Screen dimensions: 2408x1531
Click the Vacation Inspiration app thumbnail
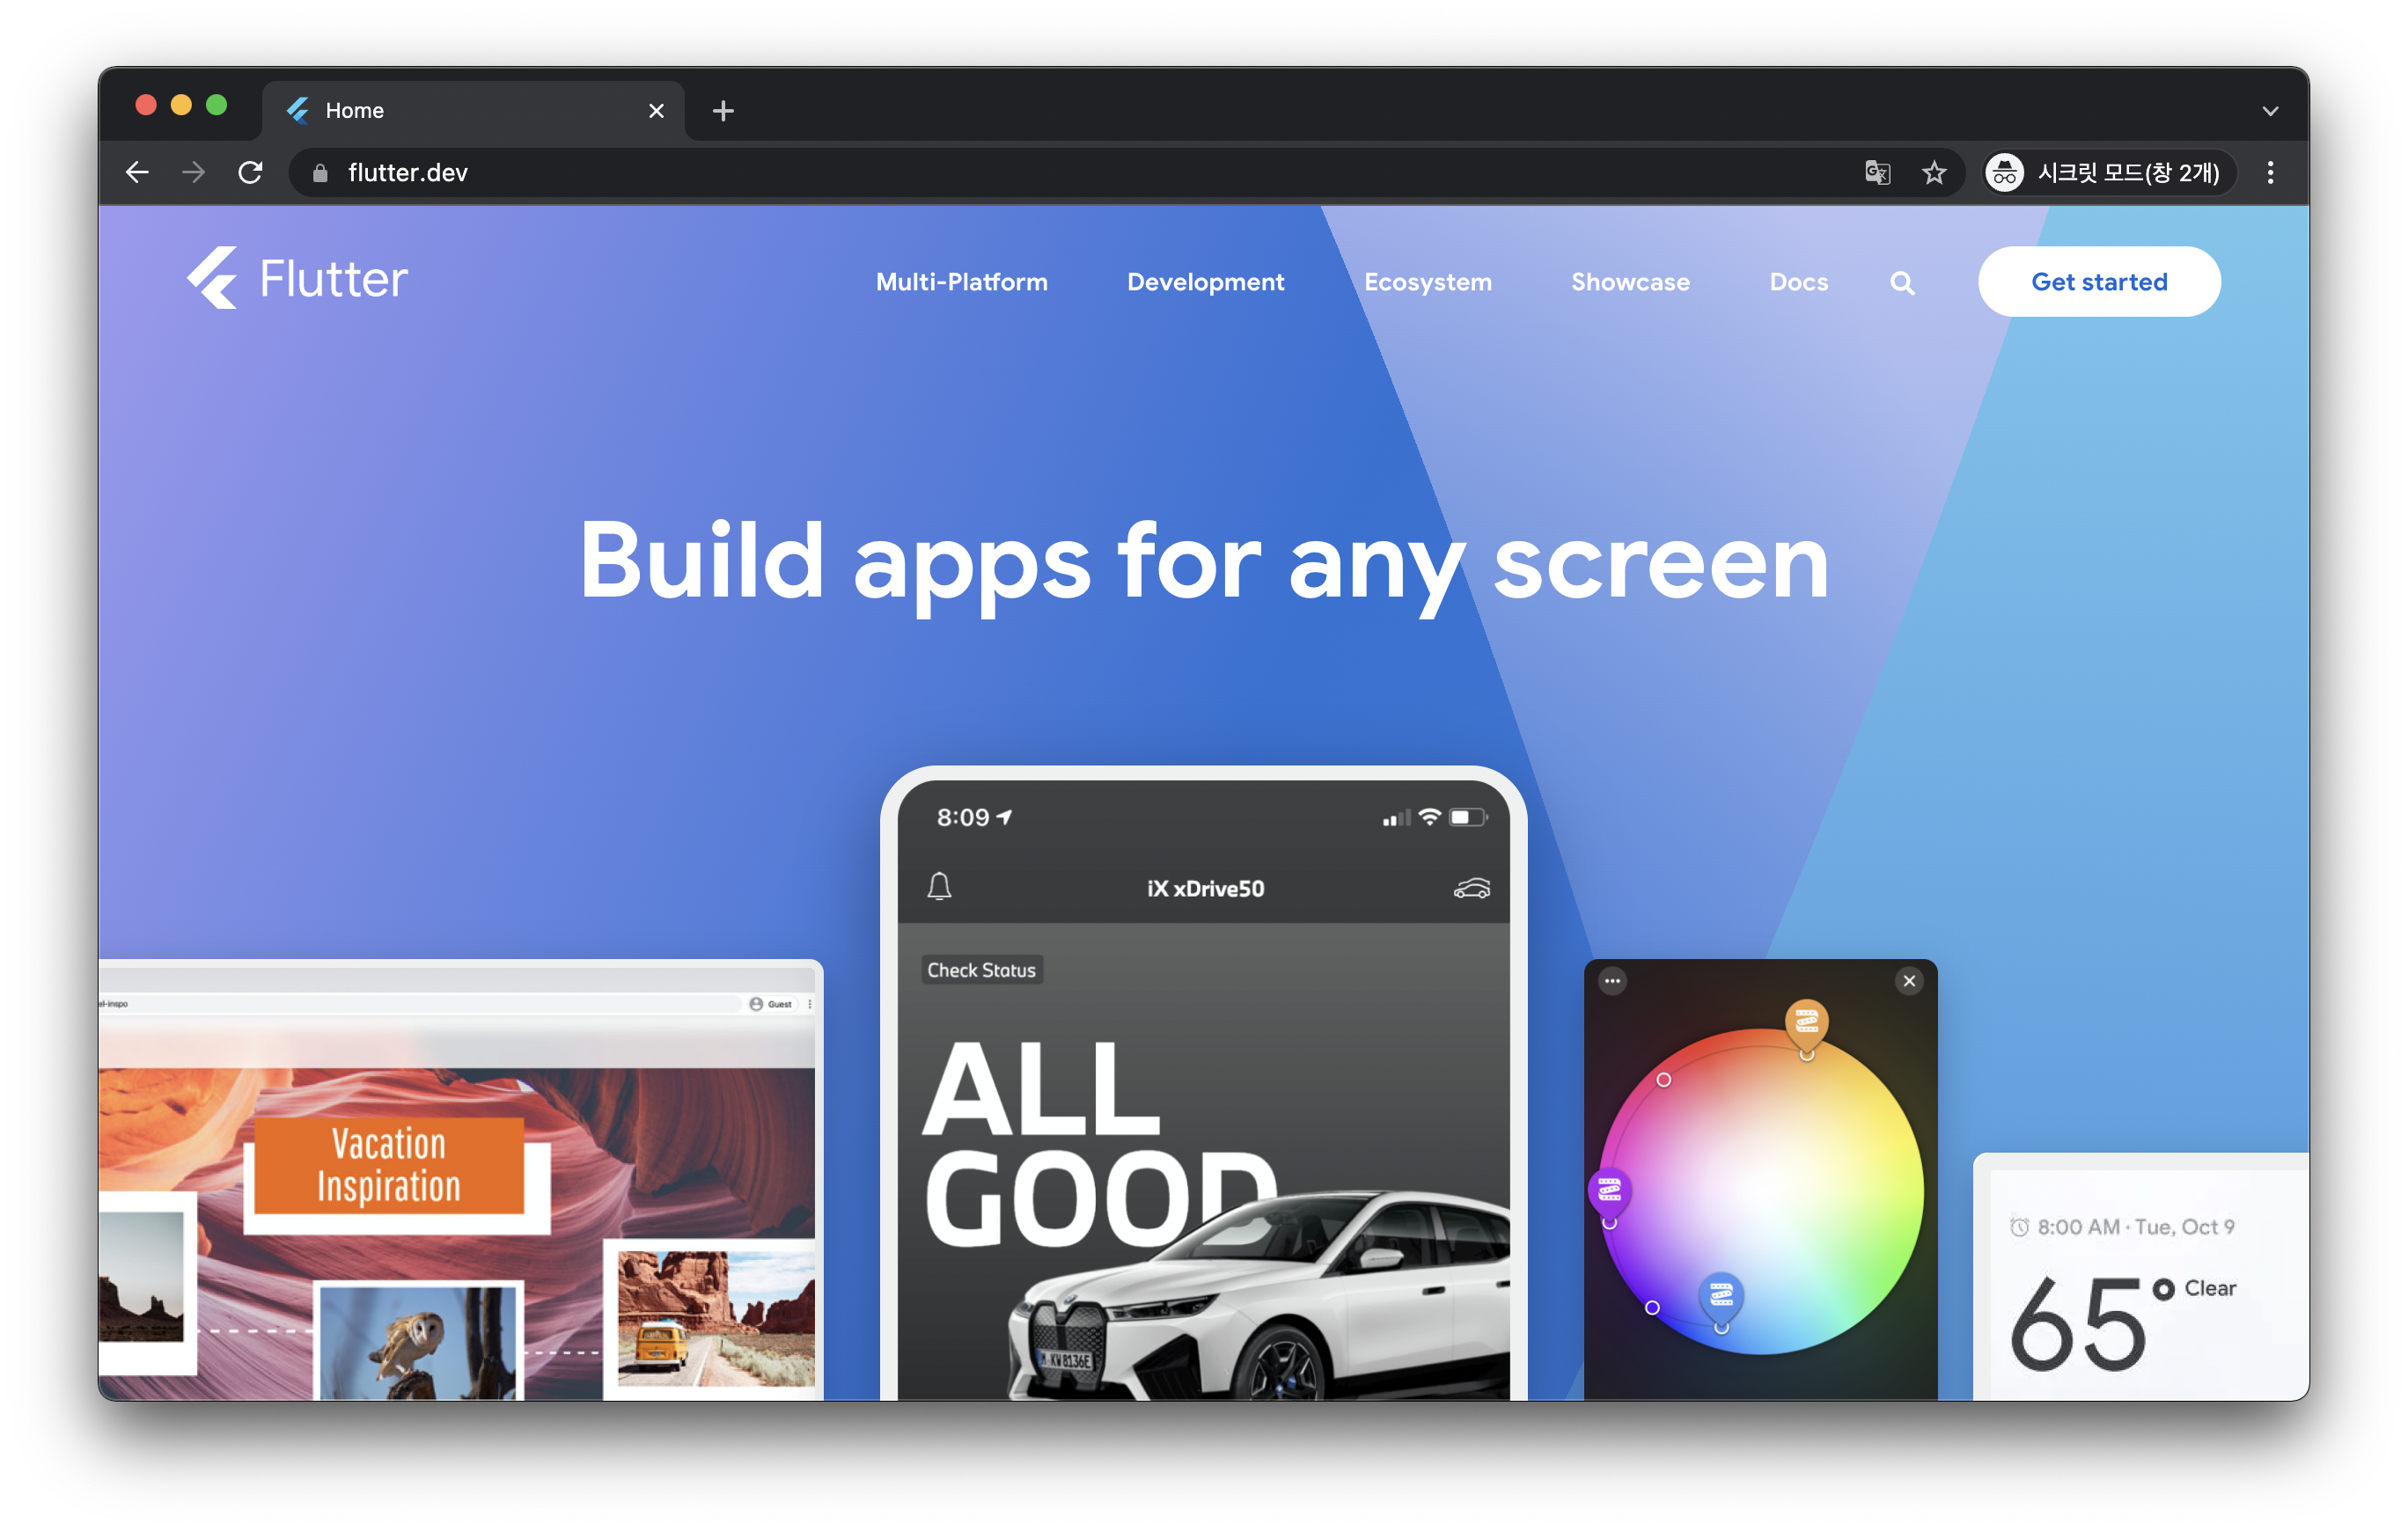[x=388, y=1166]
